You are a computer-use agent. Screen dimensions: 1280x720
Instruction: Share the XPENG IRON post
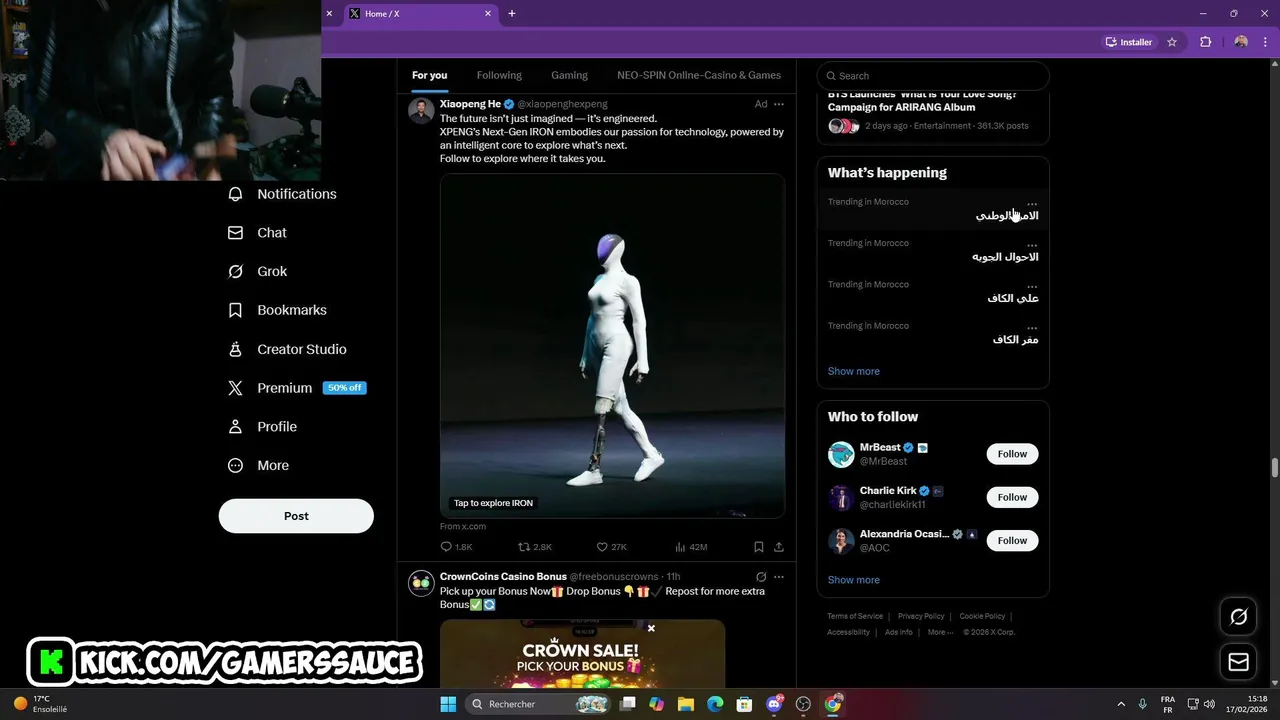pyautogui.click(x=779, y=547)
